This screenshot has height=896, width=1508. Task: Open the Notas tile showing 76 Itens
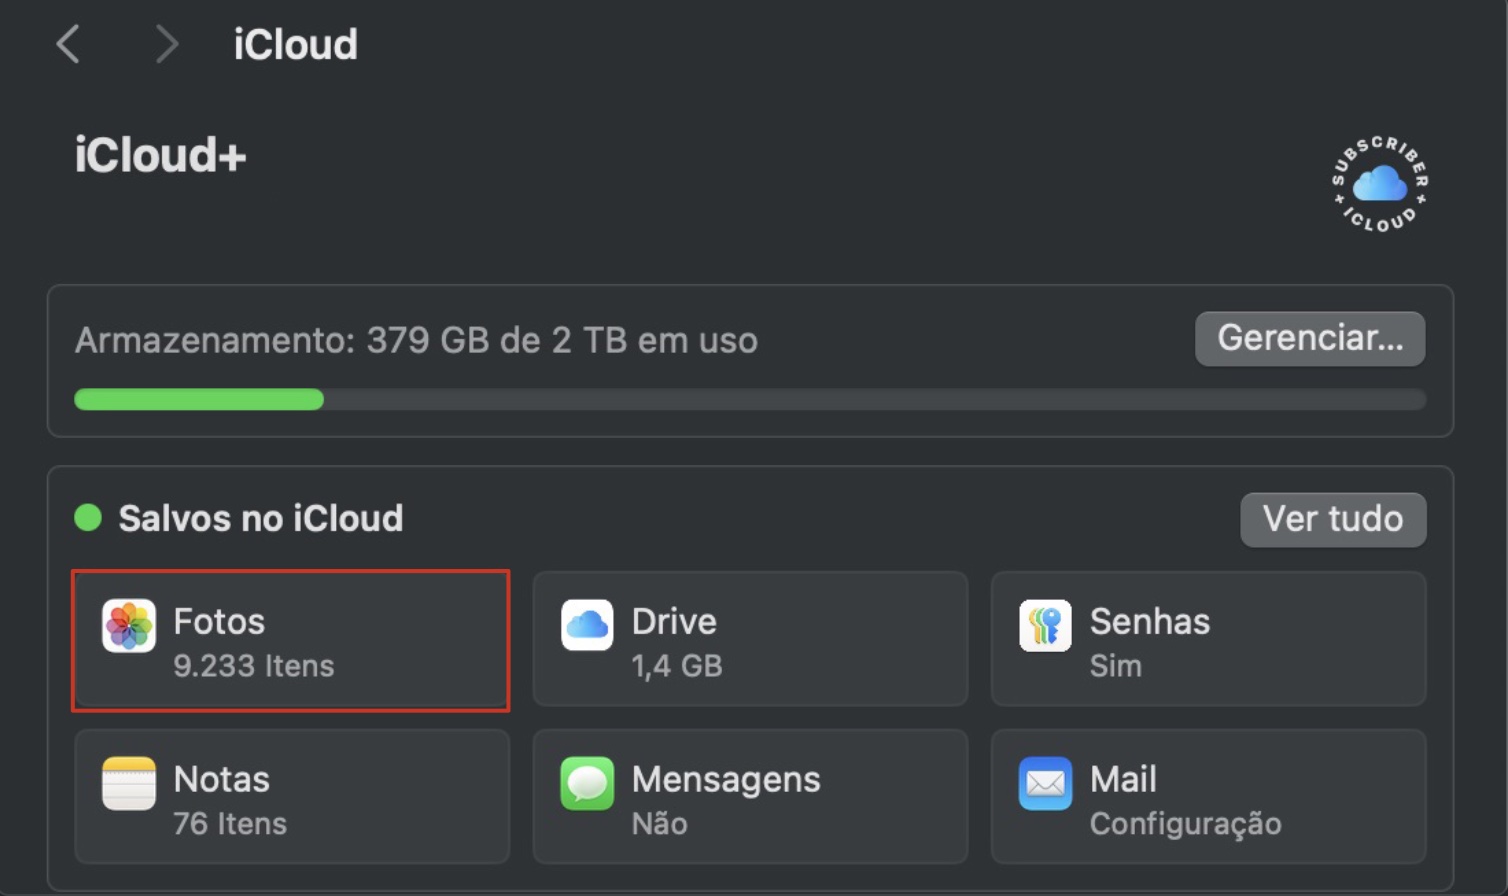tap(290, 797)
